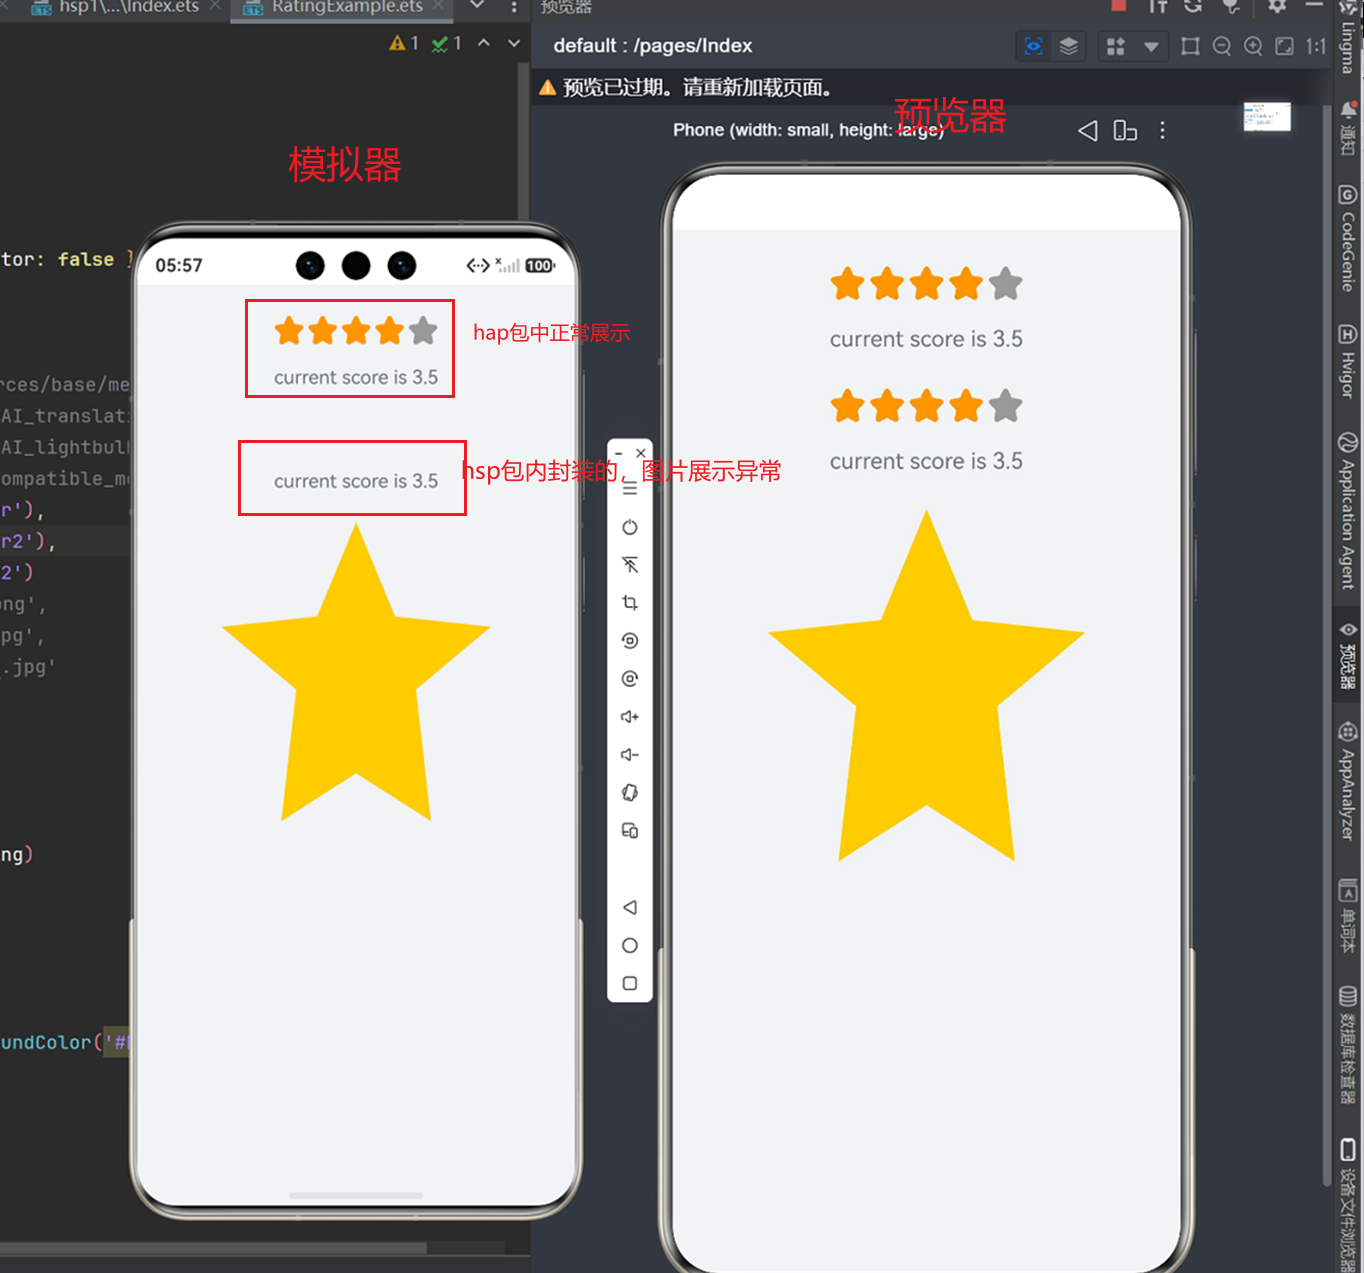
Task: Take an emulator screenshot with crop icon
Action: click(630, 603)
